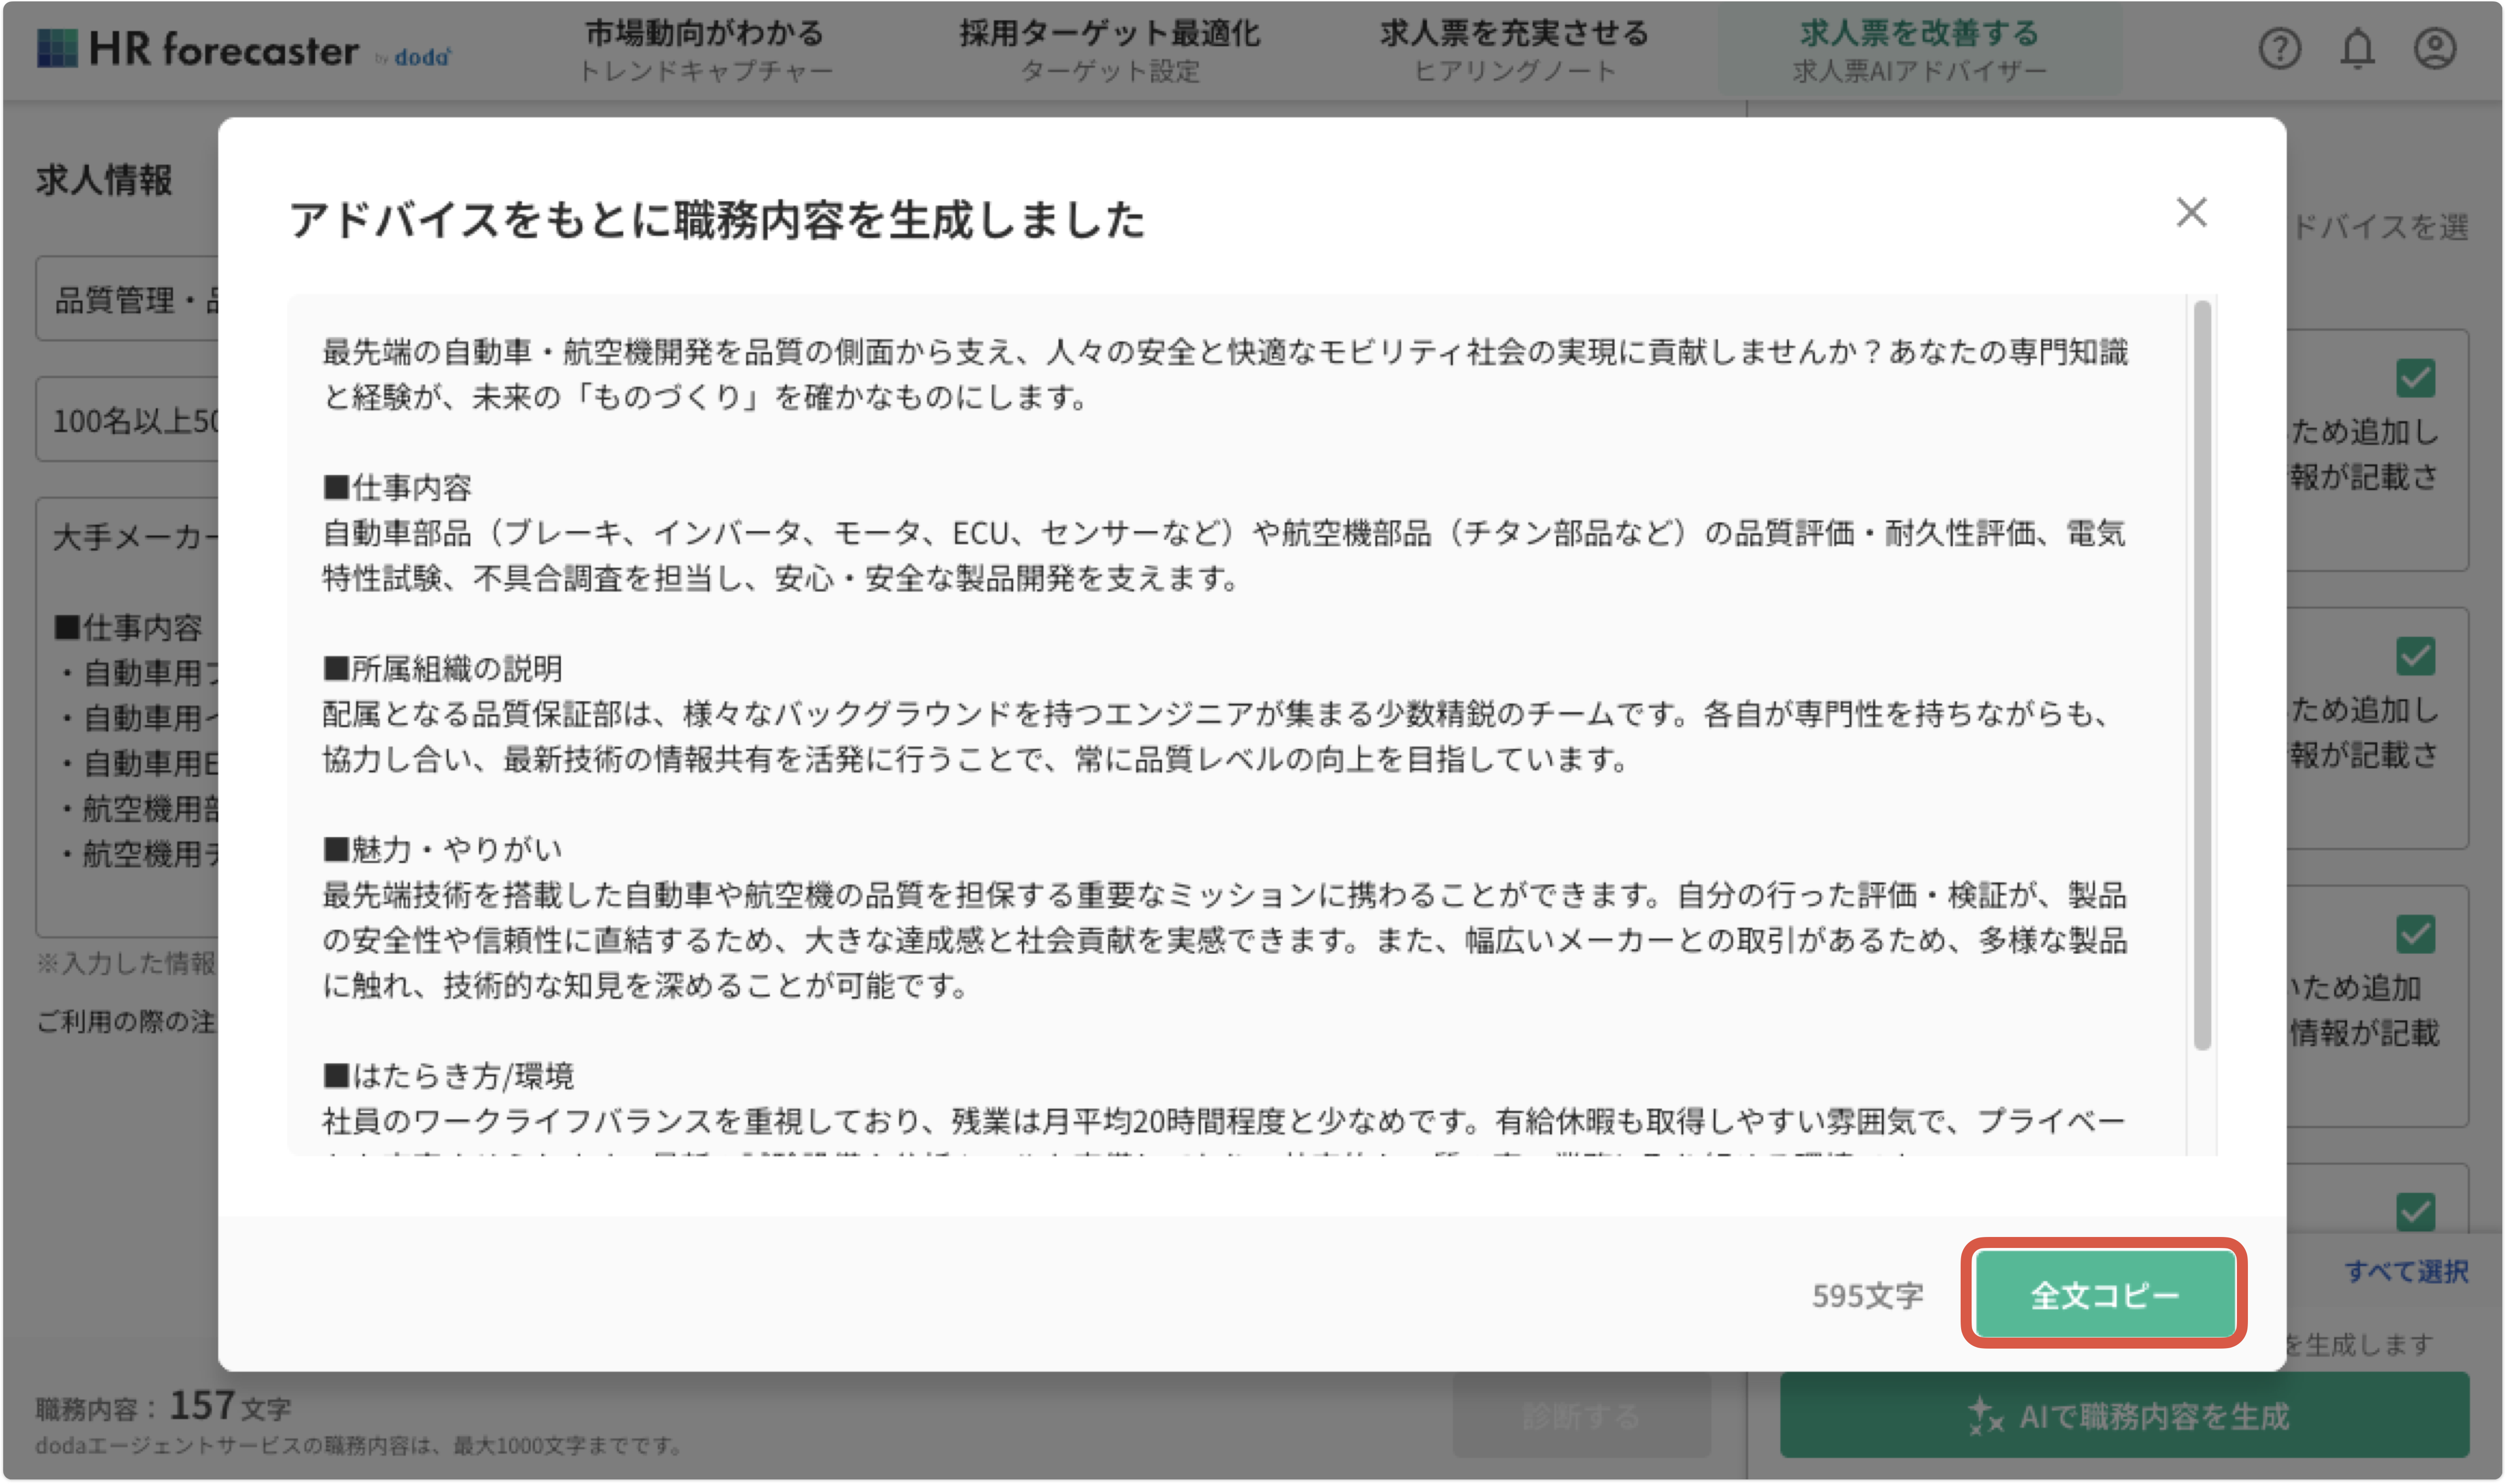Close the generated job description dialog
The image size is (2505, 1484).
click(2191, 212)
